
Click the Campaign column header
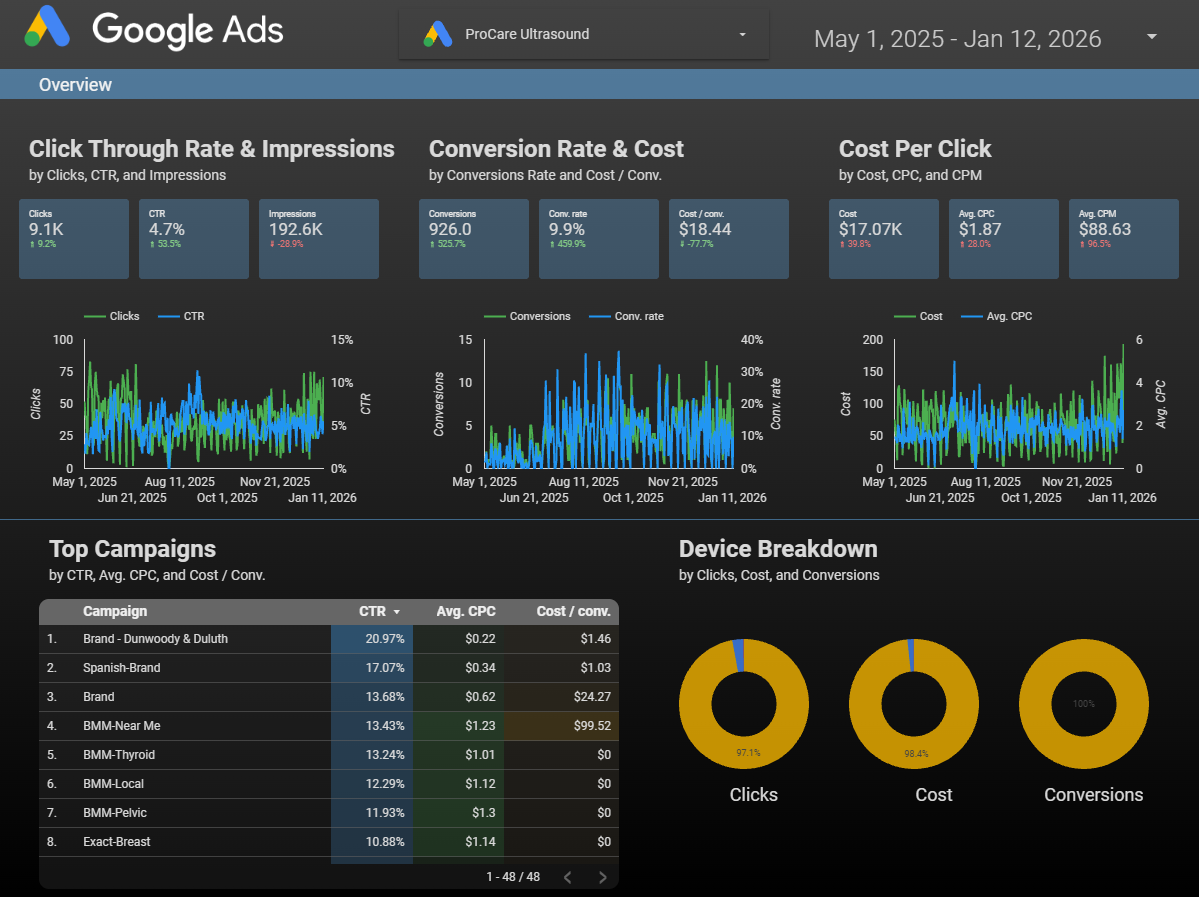pos(115,611)
